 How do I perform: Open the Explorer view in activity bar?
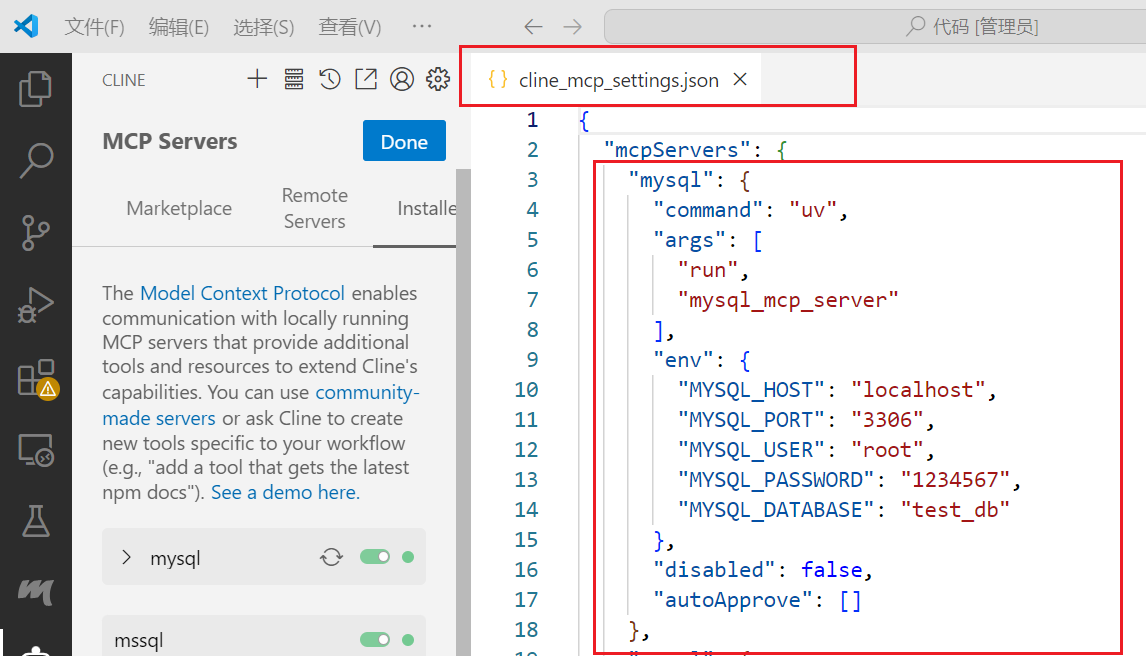click(35, 89)
